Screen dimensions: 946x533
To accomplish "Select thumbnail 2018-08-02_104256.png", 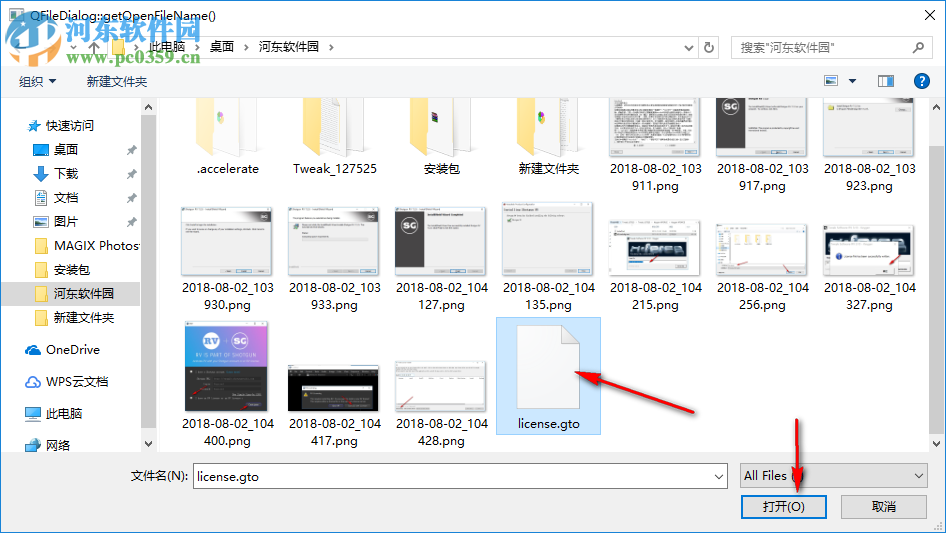I will 762,250.
